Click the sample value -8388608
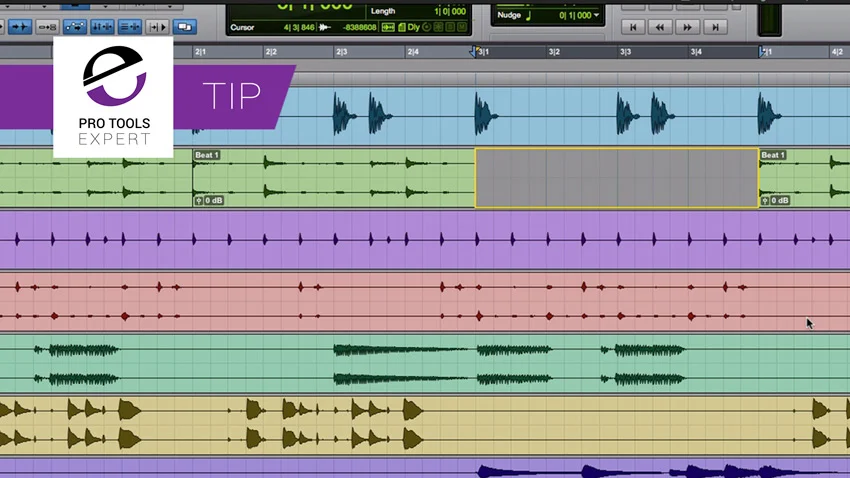Image resolution: width=850 pixels, height=478 pixels. coord(360,27)
